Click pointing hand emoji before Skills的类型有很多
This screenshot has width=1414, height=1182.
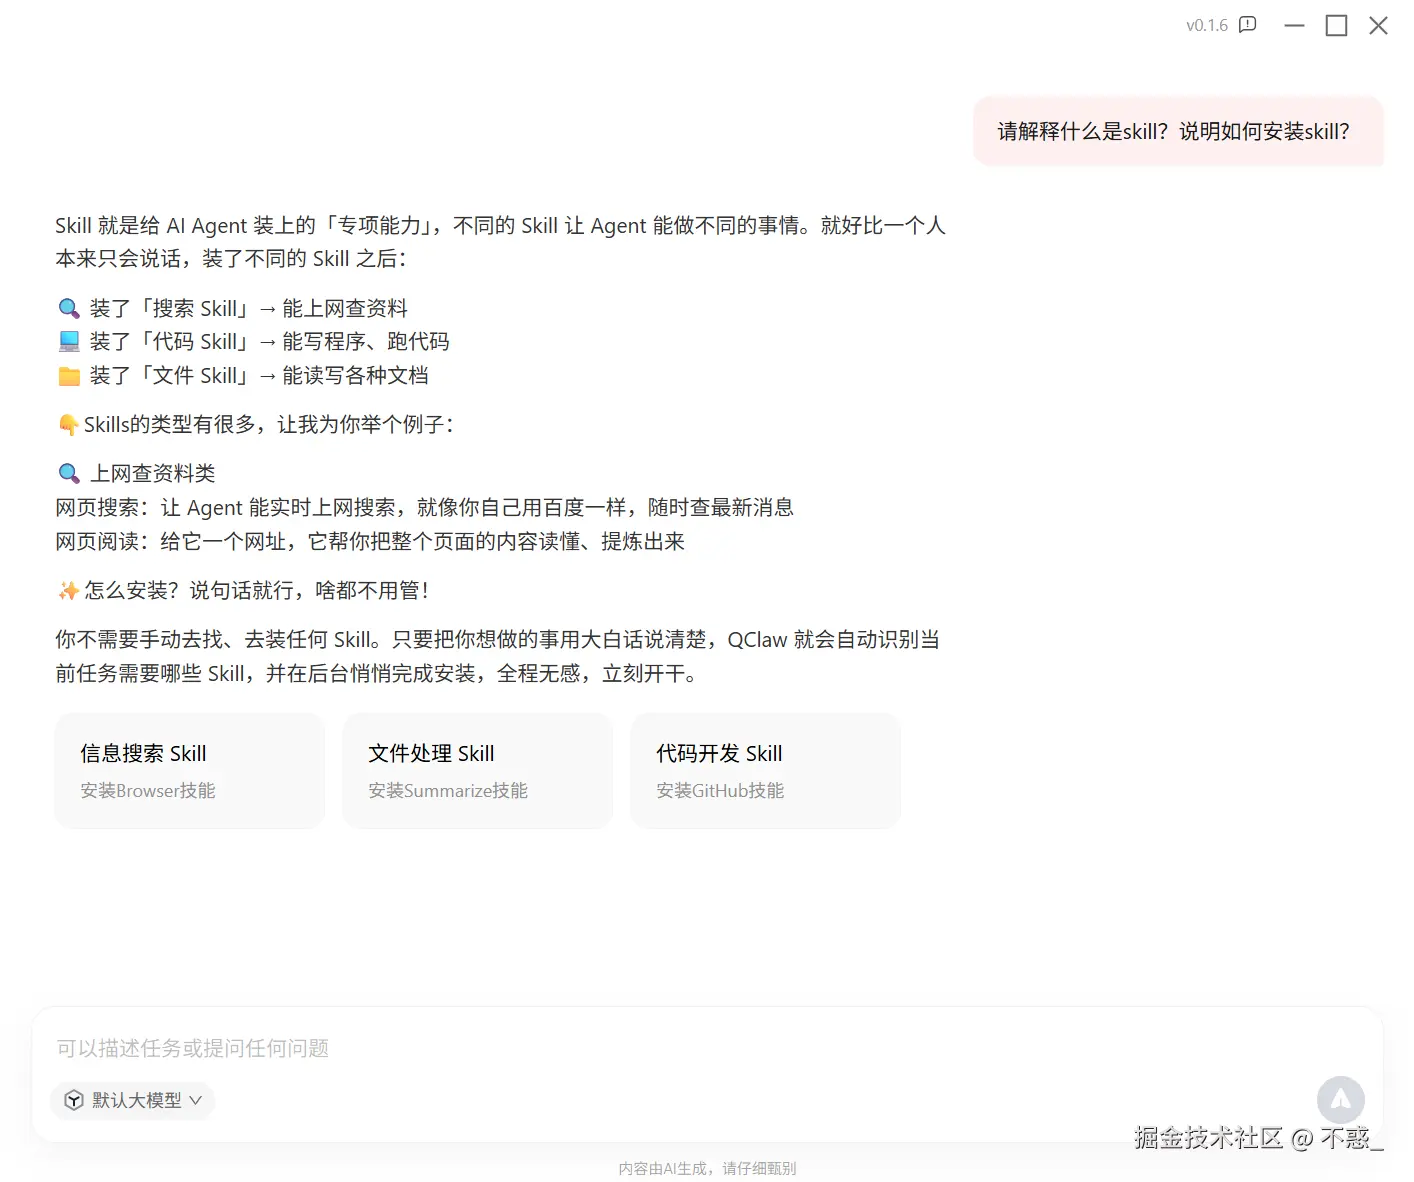(x=68, y=425)
